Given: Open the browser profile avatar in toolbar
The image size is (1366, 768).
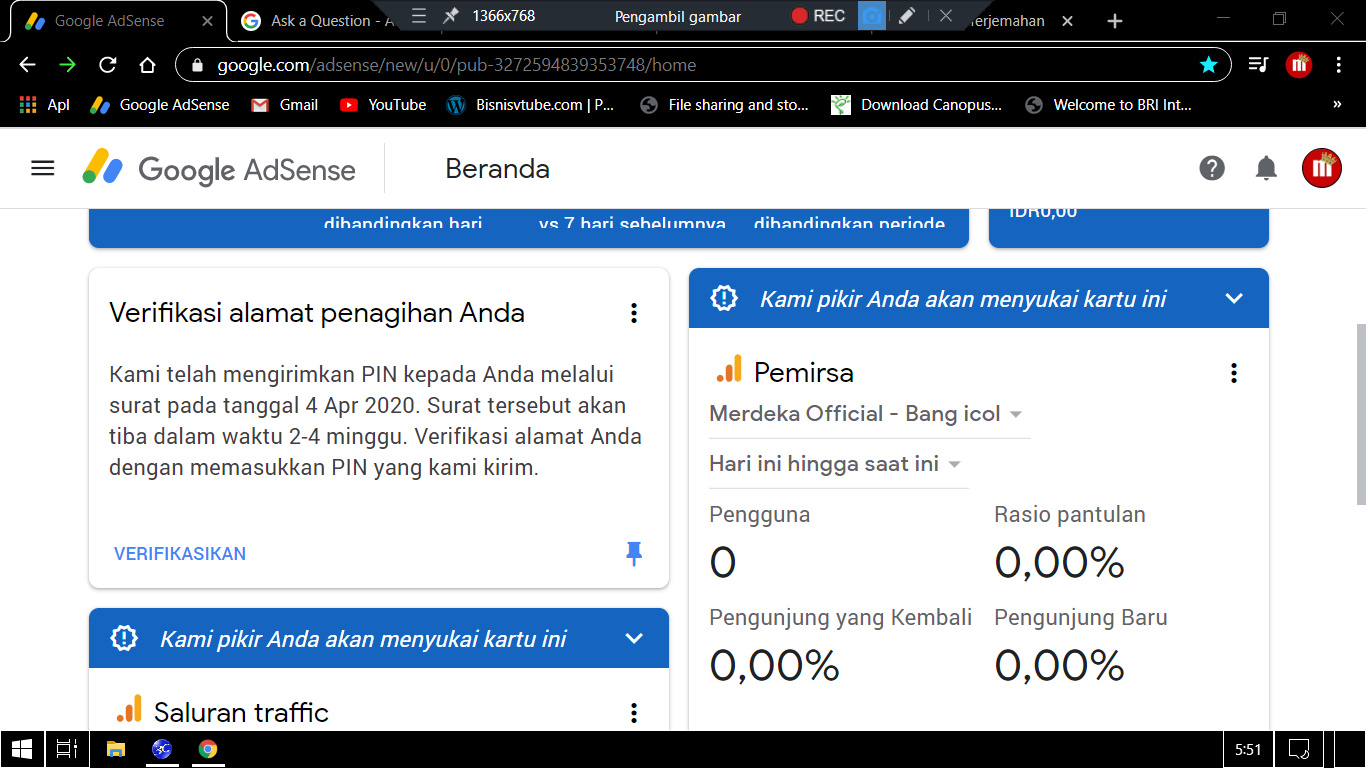Looking at the screenshot, I should pos(1299,65).
